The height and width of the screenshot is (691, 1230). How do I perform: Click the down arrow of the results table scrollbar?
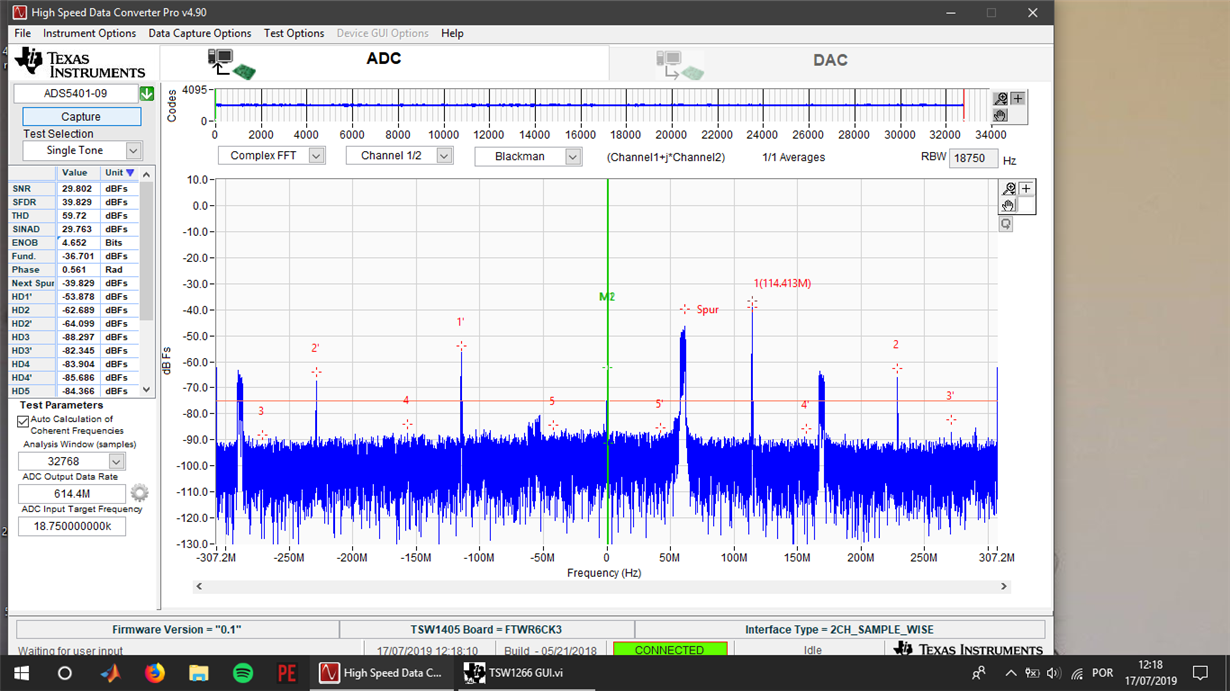point(147,390)
